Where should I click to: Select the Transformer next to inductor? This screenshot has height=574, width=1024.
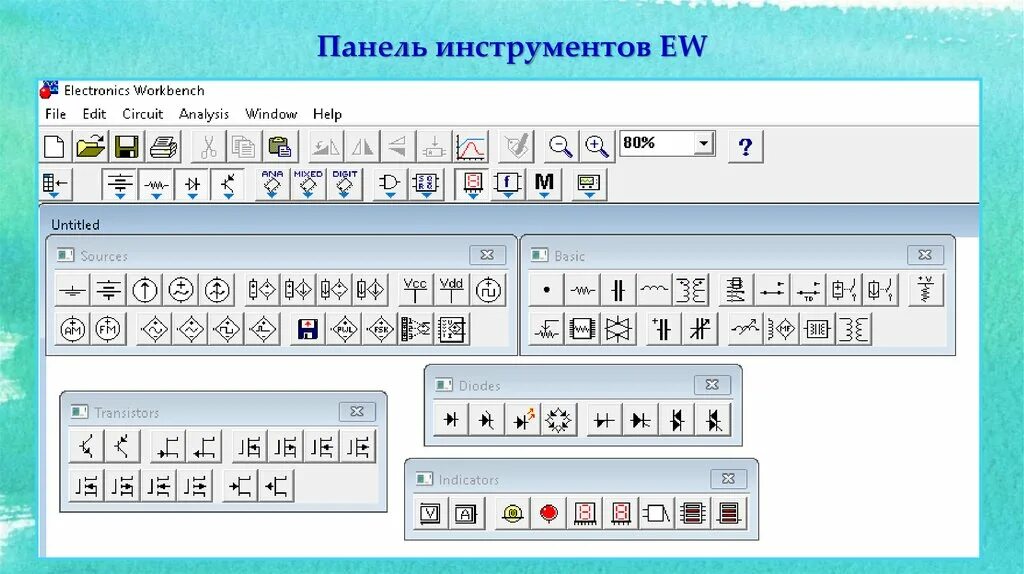click(691, 290)
